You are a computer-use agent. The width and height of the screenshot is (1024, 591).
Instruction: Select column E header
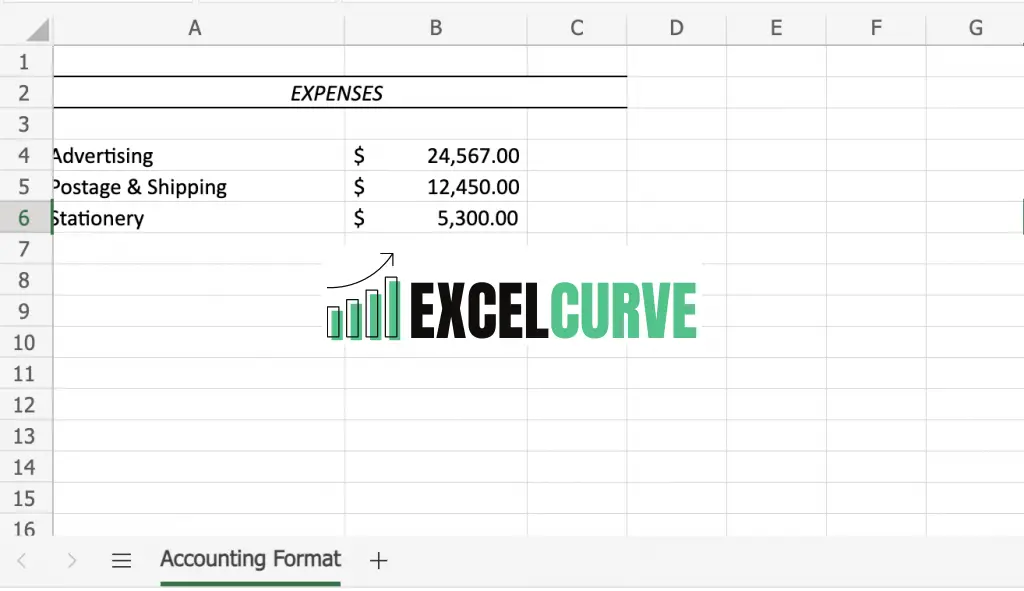(776, 28)
